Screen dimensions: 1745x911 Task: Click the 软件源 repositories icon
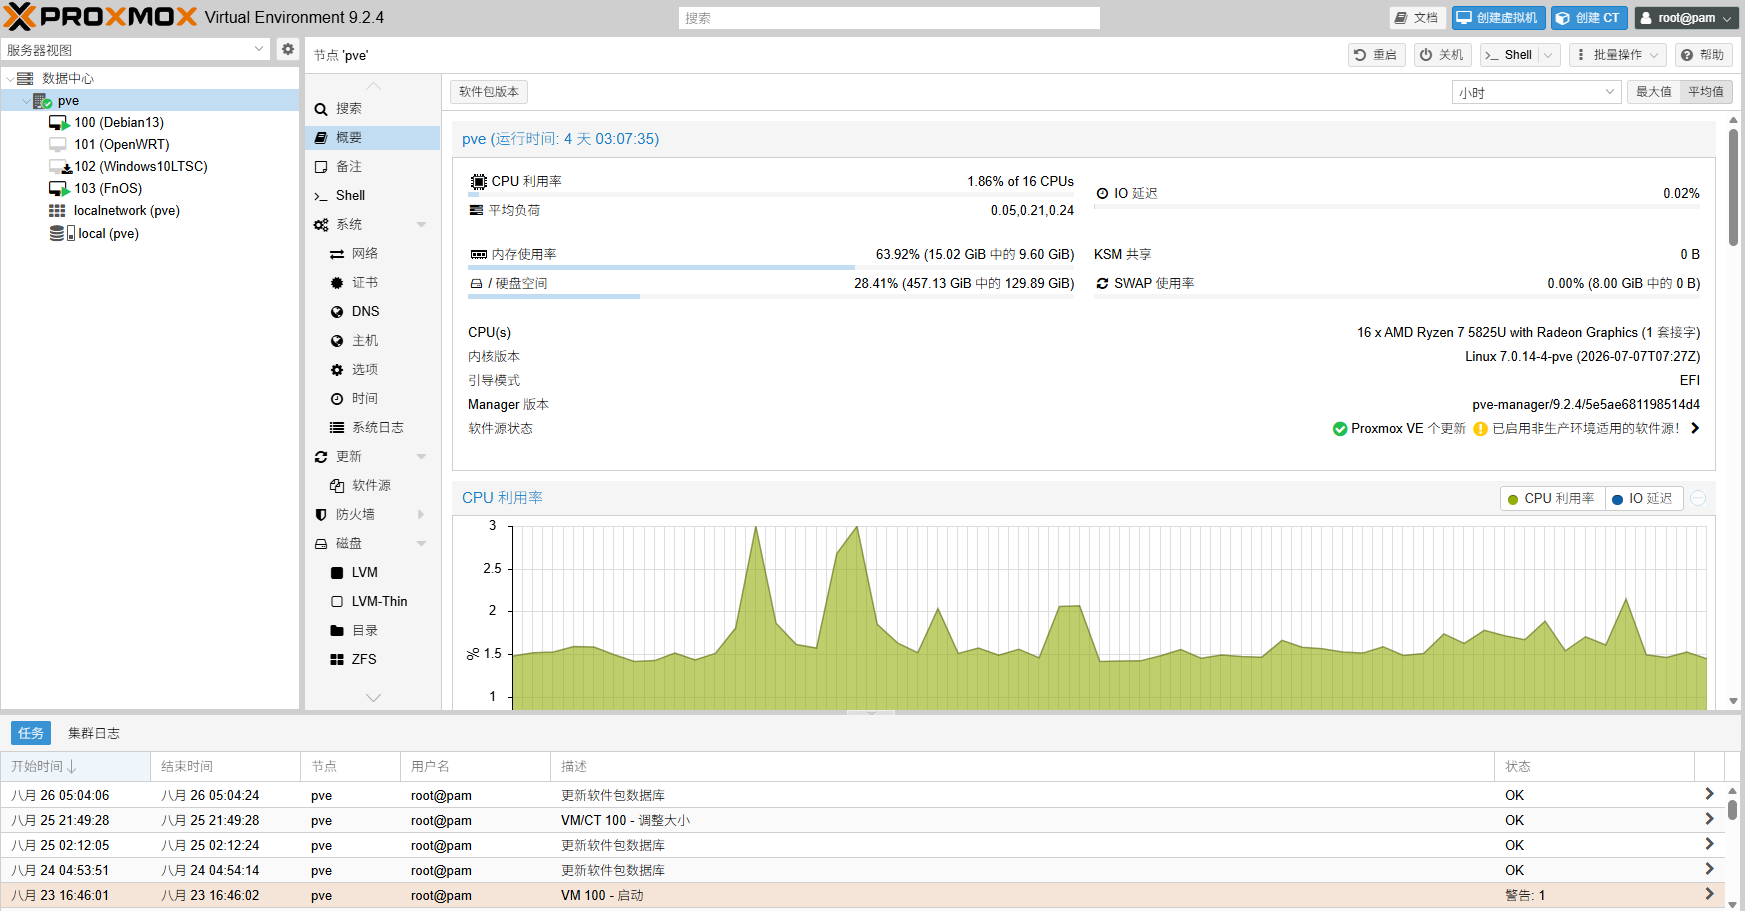(337, 486)
